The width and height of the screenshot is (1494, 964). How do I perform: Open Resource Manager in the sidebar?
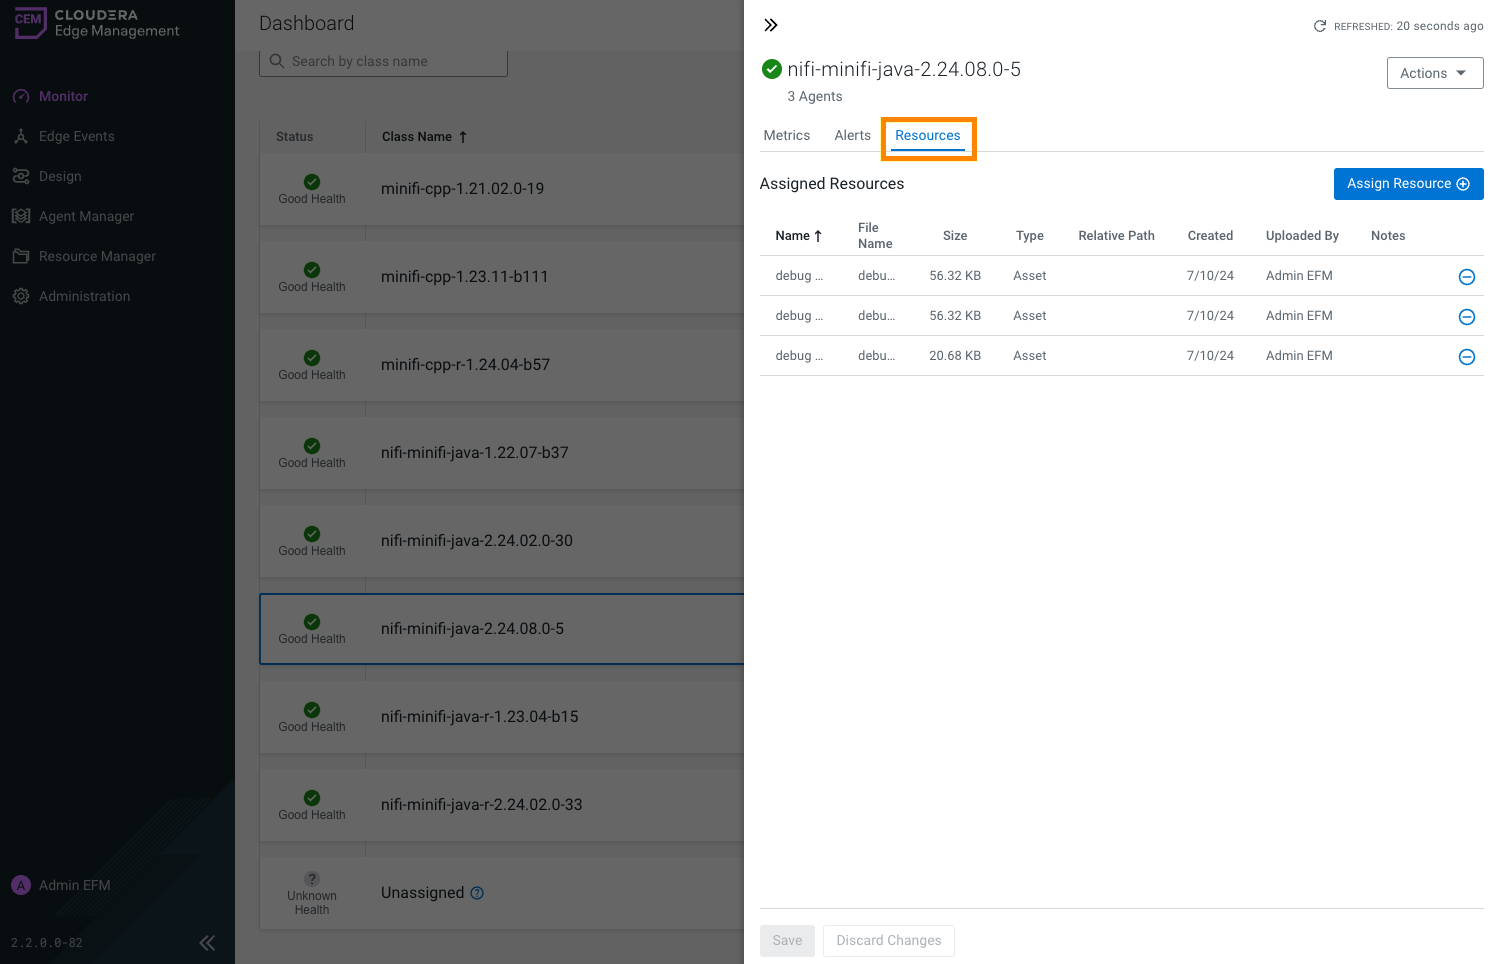click(x=97, y=257)
